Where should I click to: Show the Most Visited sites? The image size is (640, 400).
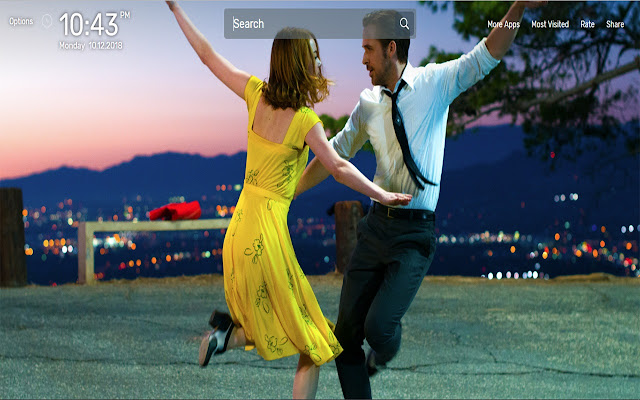[x=550, y=24]
